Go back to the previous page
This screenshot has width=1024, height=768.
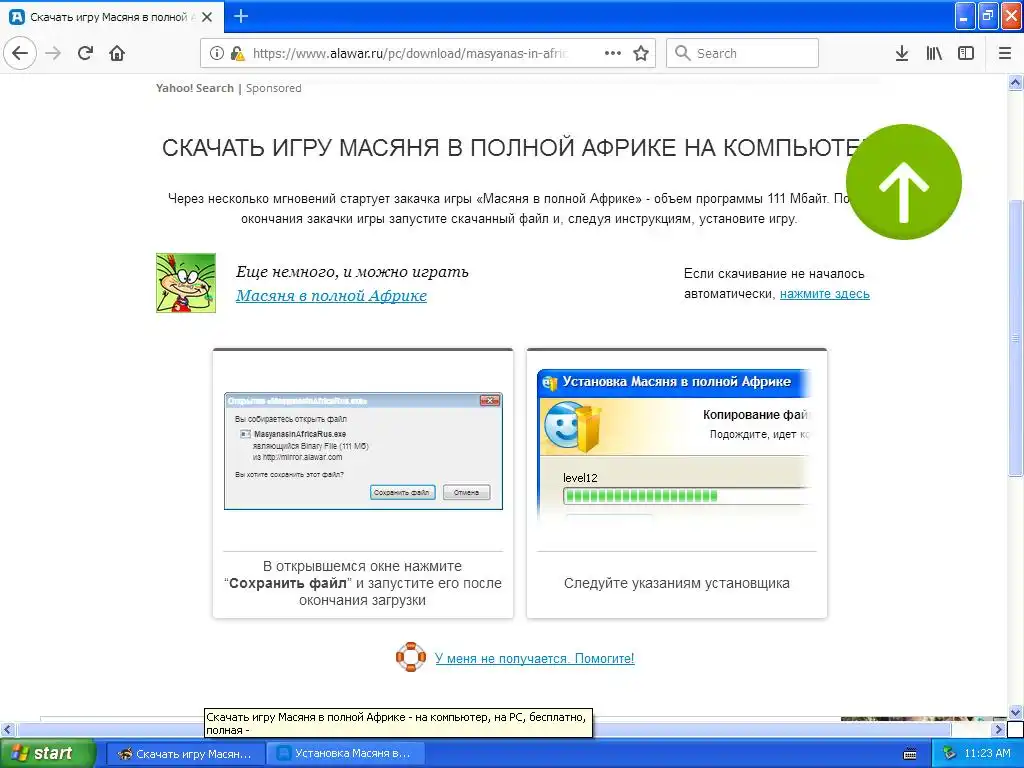click(20, 54)
